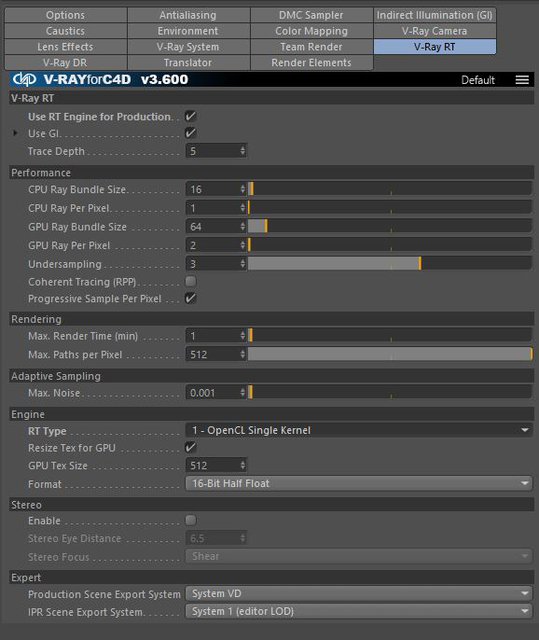The height and width of the screenshot is (640, 539).
Task: Open the Production Scene Export System dropdown
Action: 359,594
